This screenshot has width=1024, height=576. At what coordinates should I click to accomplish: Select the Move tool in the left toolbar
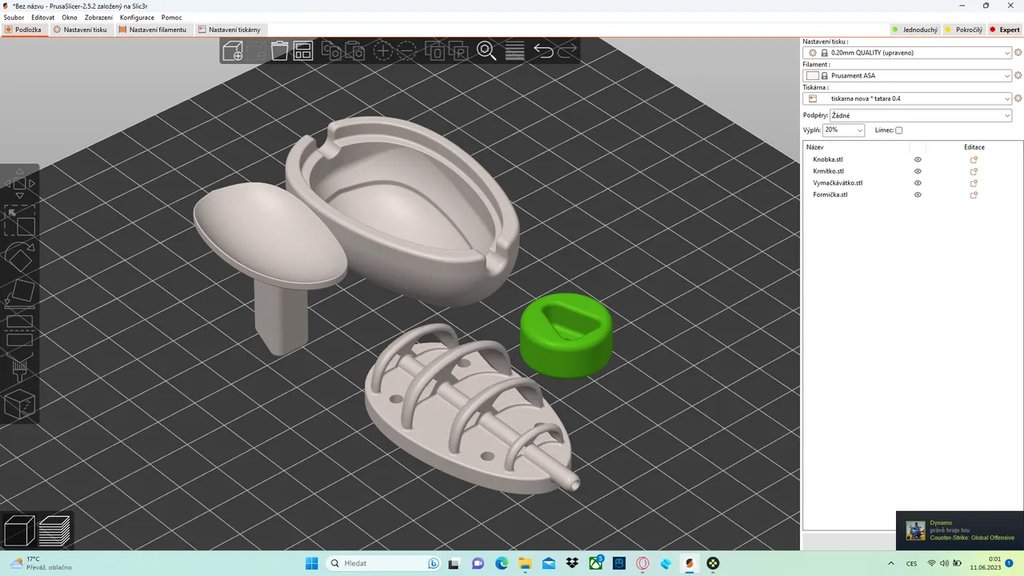coord(18,183)
